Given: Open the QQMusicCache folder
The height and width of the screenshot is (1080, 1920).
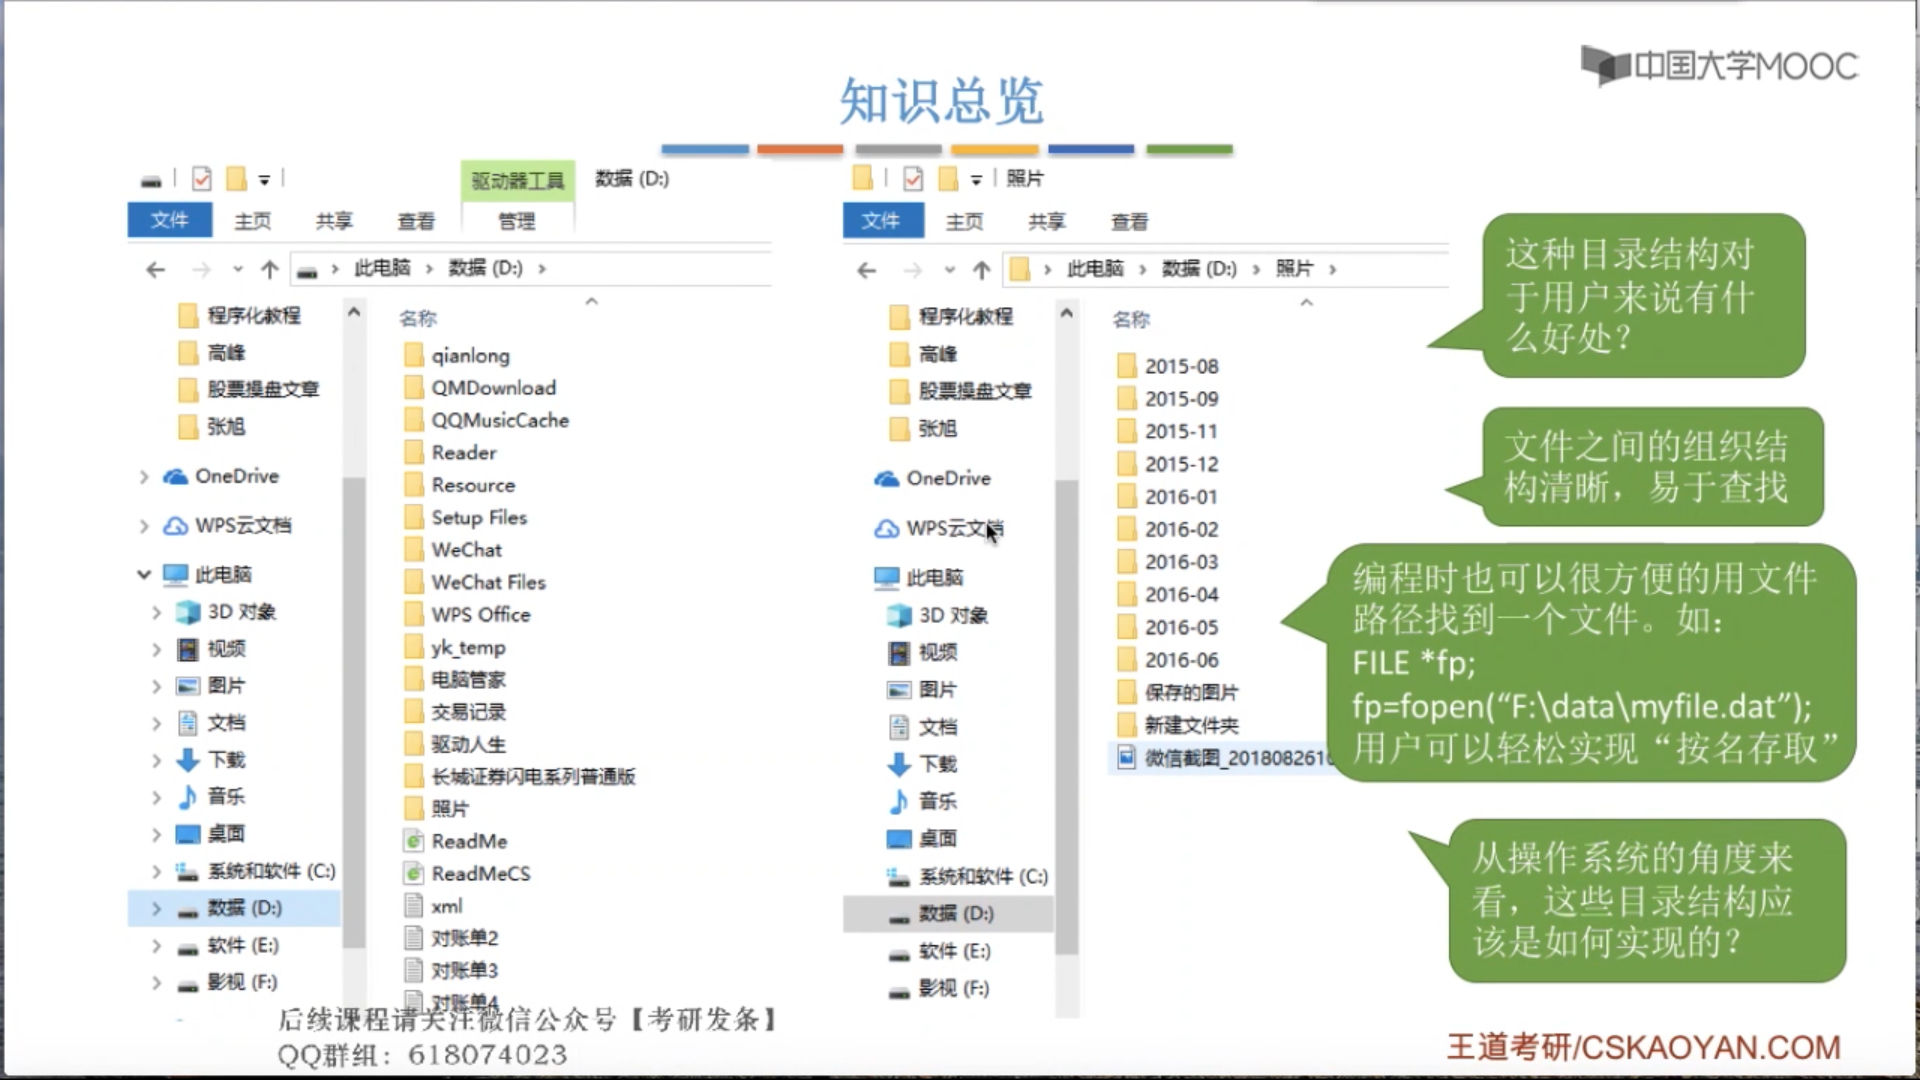Looking at the screenshot, I should click(486, 421).
